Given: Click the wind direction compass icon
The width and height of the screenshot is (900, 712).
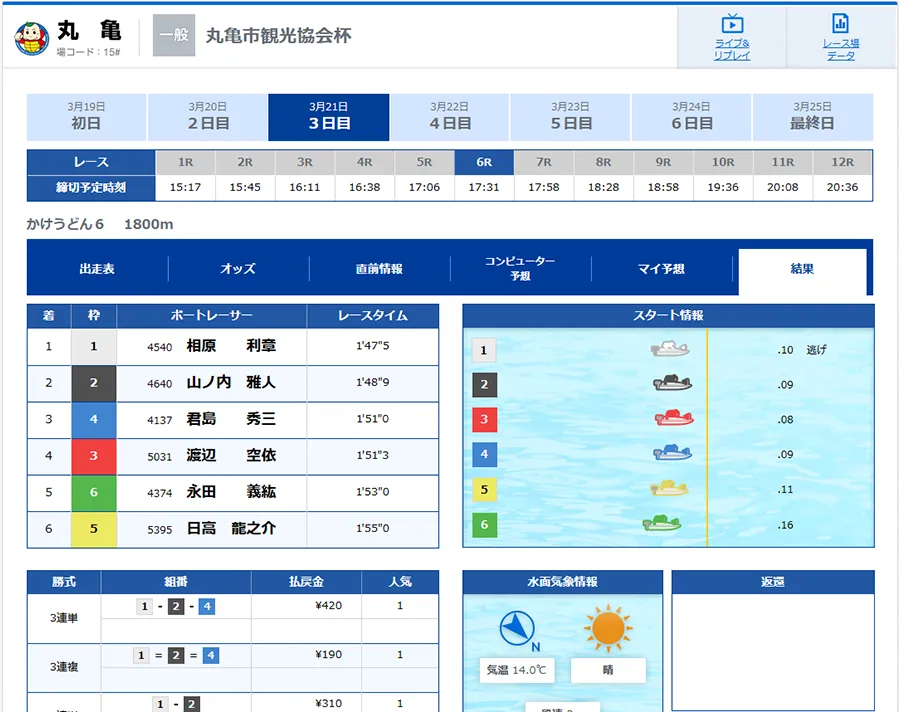Looking at the screenshot, I should click(517, 629).
